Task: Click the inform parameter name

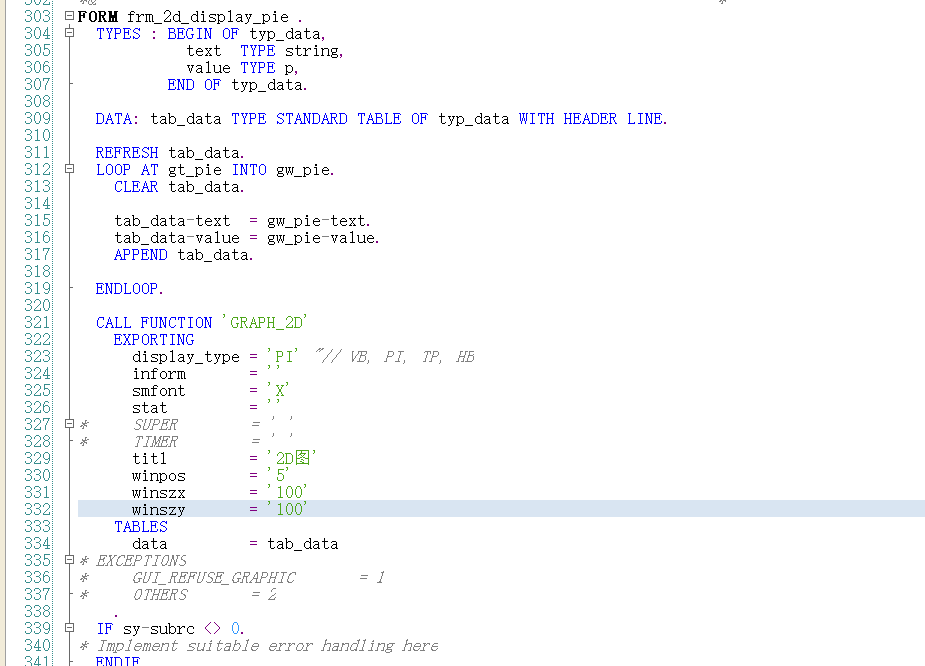Action: coord(159,374)
